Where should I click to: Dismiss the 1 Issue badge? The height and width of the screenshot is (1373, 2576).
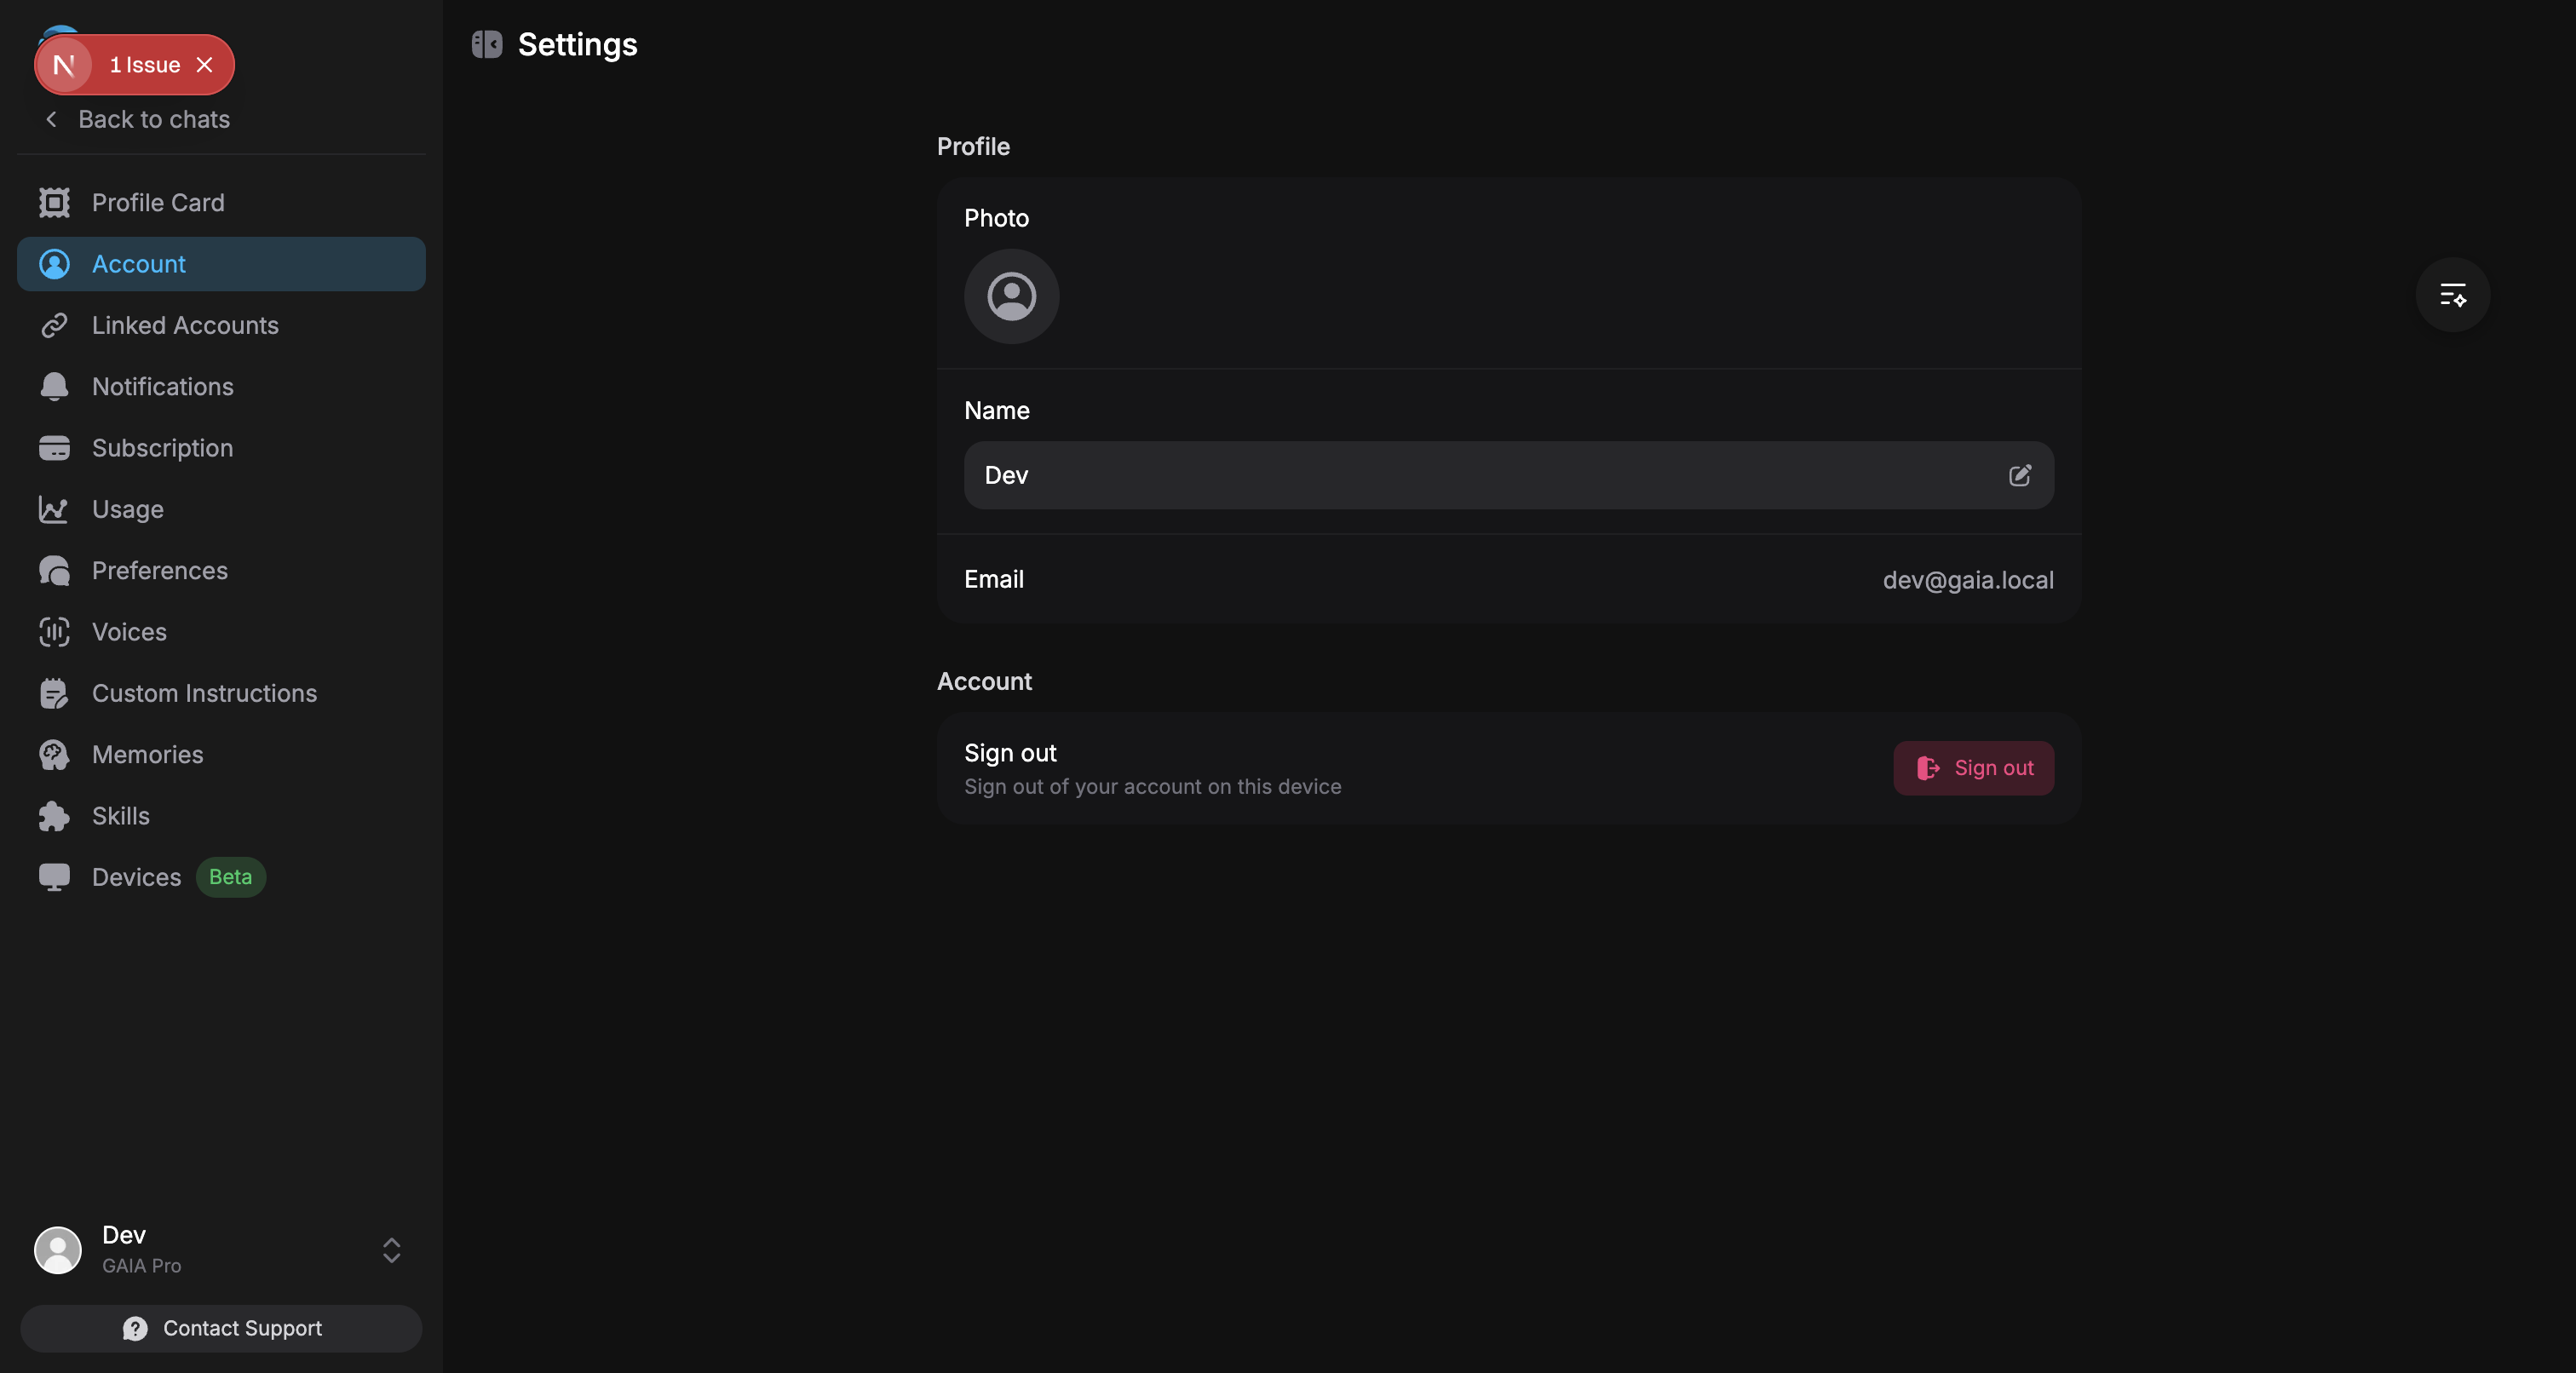[x=204, y=65]
